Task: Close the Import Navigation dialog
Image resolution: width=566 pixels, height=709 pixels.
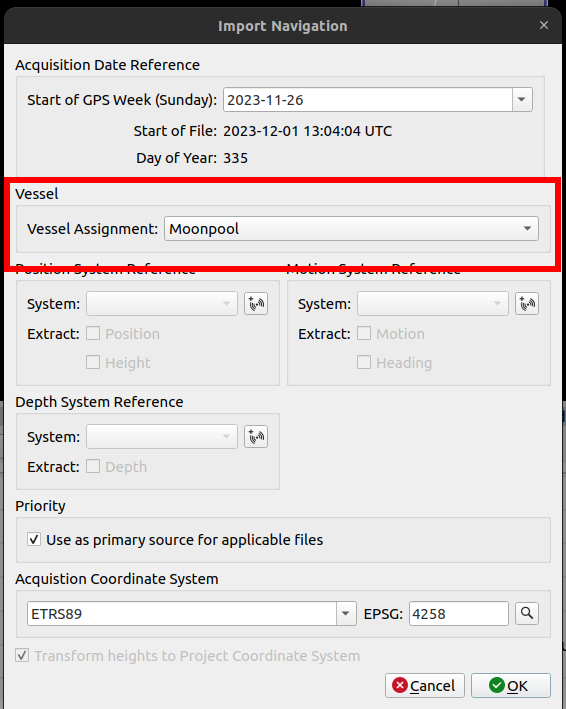Action: (544, 25)
